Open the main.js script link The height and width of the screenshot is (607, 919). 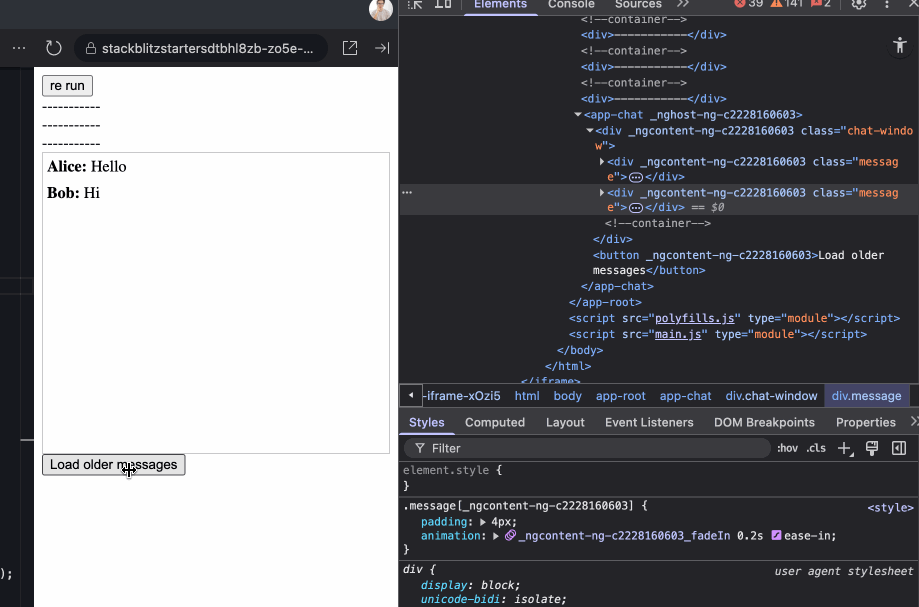[x=678, y=334]
